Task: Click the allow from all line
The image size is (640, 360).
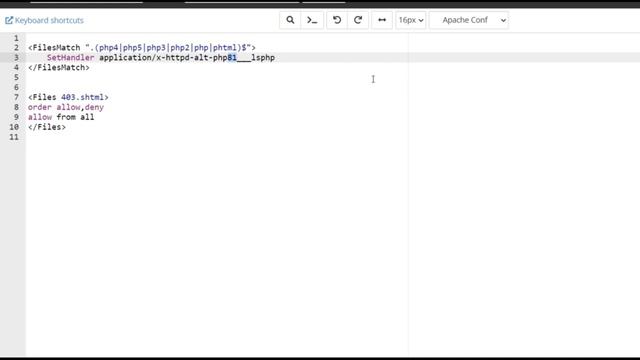Action: pyautogui.click(x=61, y=117)
